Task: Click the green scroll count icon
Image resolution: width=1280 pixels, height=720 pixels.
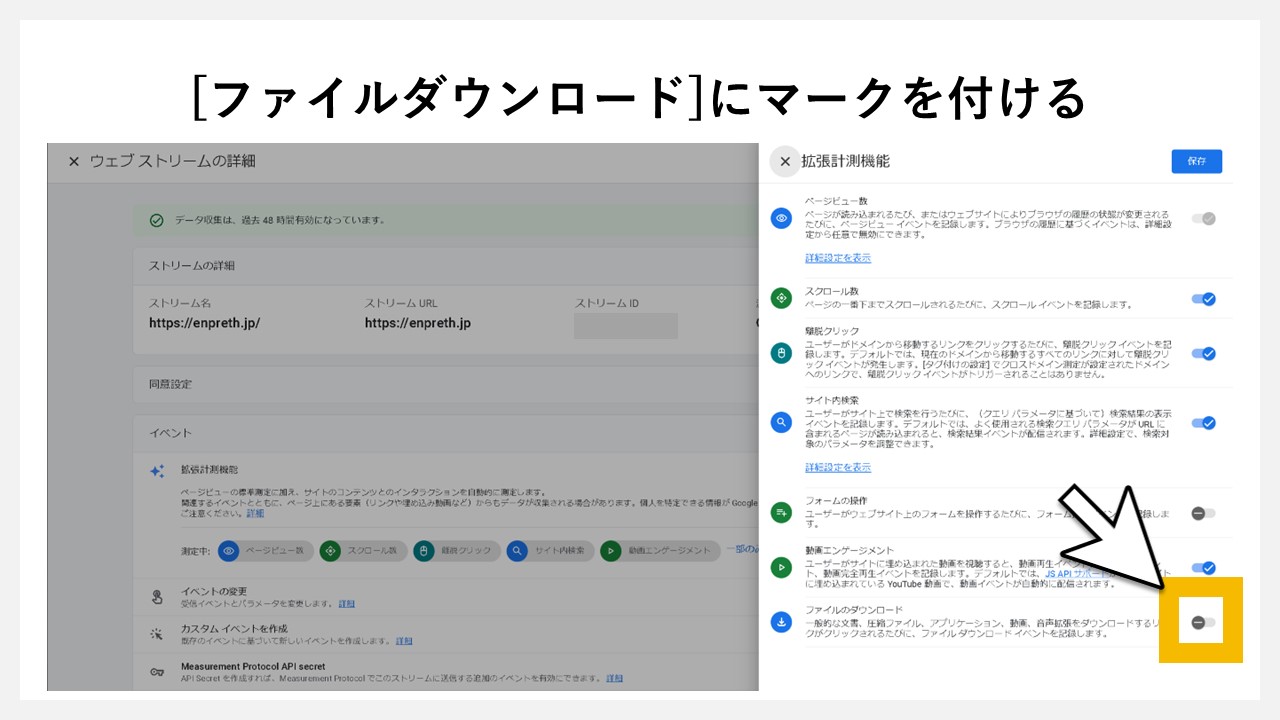Action: [782, 299]
